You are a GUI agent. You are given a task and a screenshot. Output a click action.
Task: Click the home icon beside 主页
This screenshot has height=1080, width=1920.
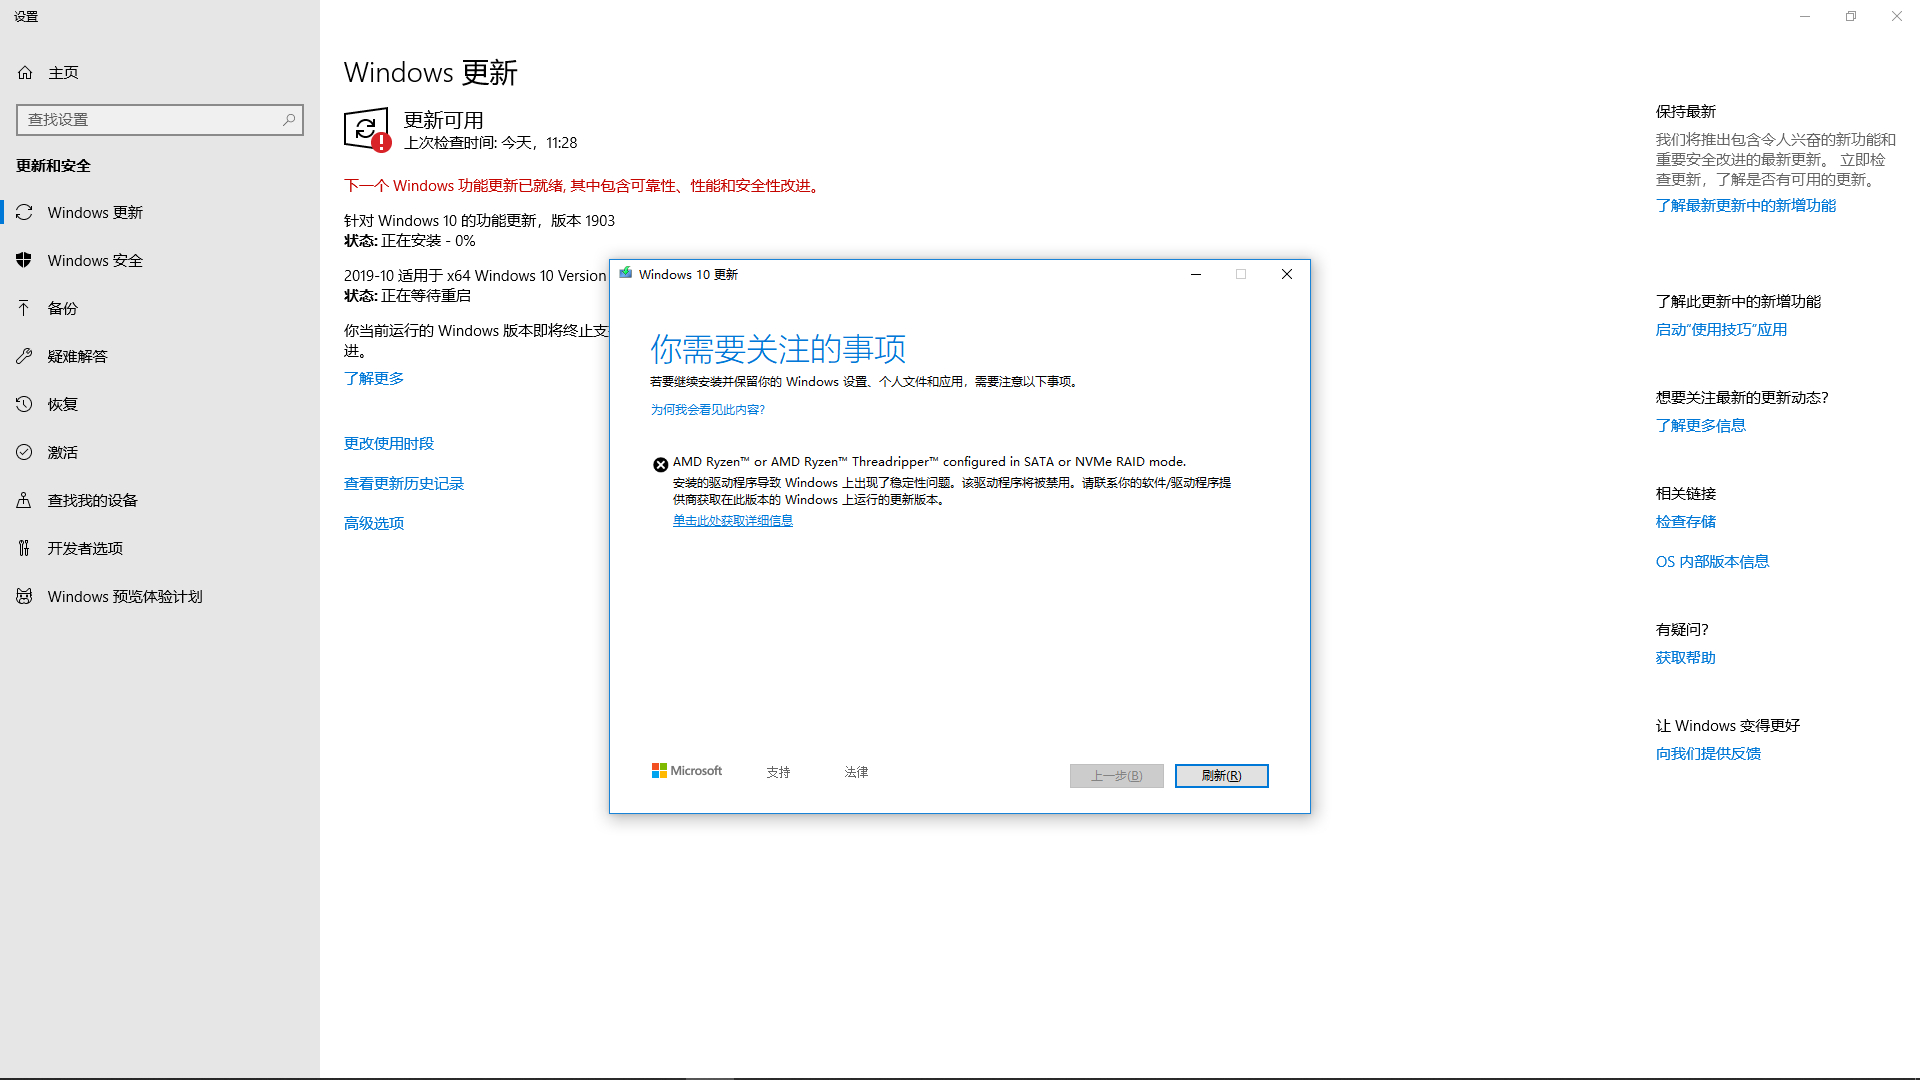pos(25,73)
